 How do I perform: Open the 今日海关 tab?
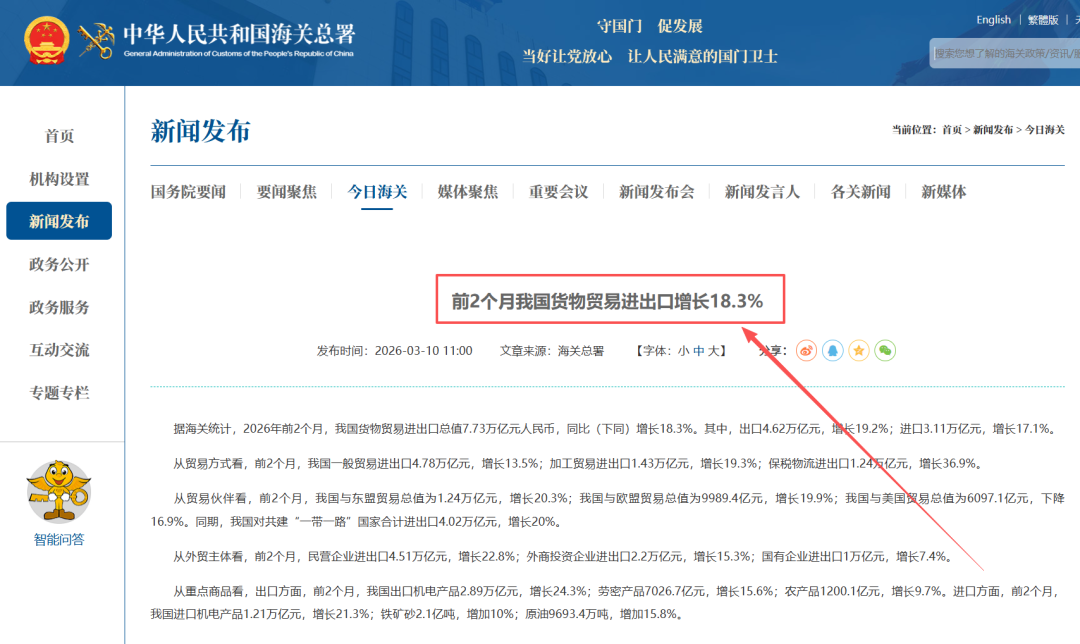pos(377,192)
